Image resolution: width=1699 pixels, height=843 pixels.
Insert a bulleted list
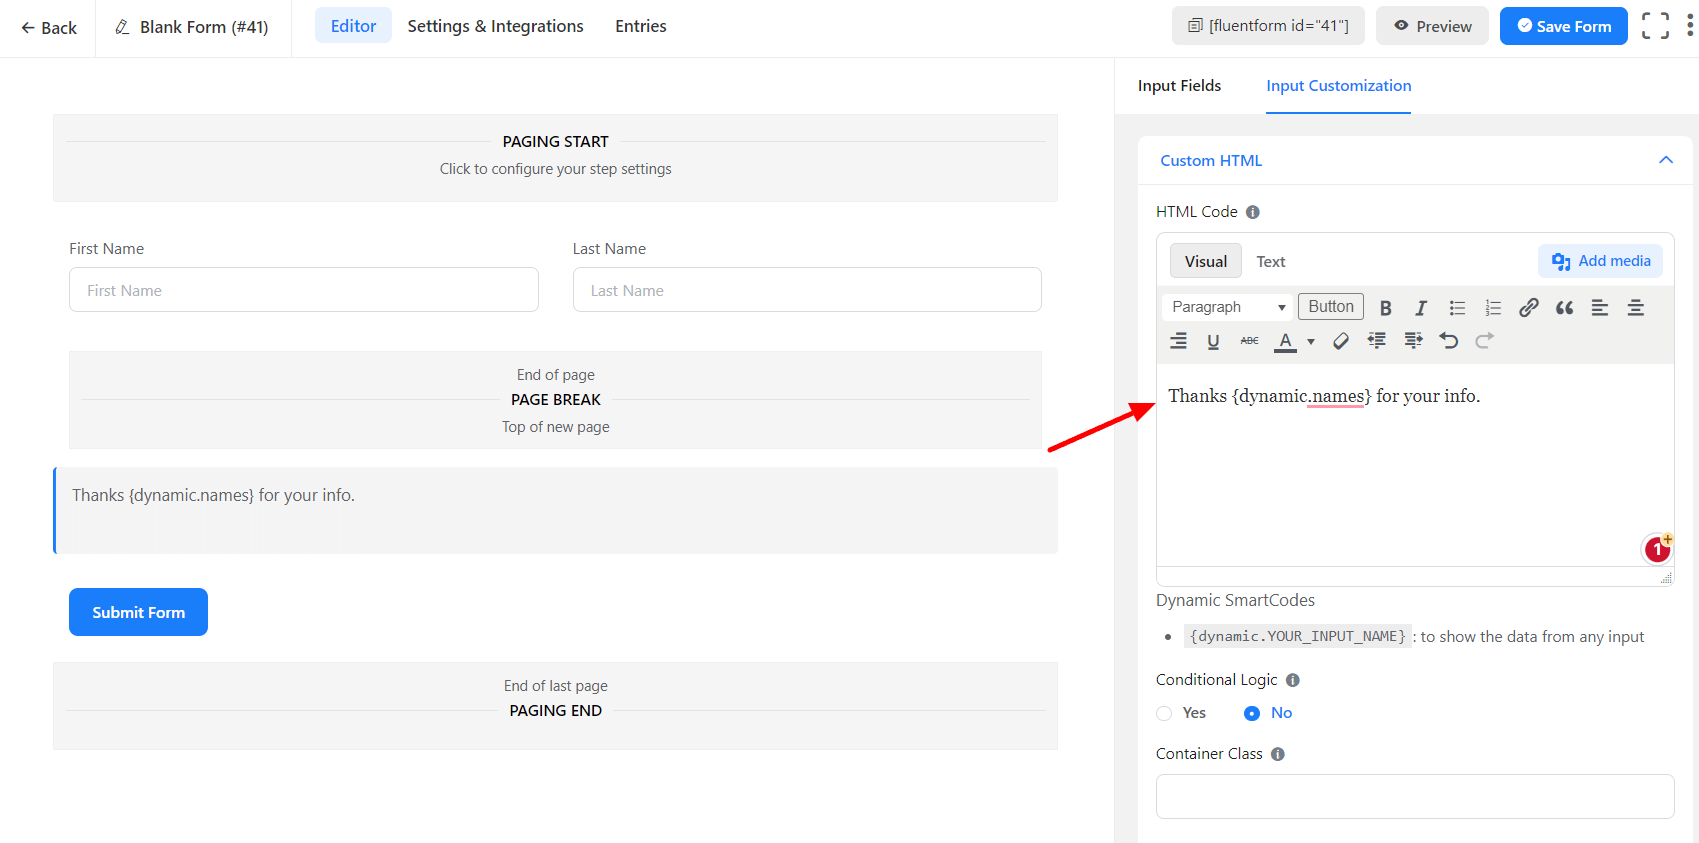point(1457,308)
